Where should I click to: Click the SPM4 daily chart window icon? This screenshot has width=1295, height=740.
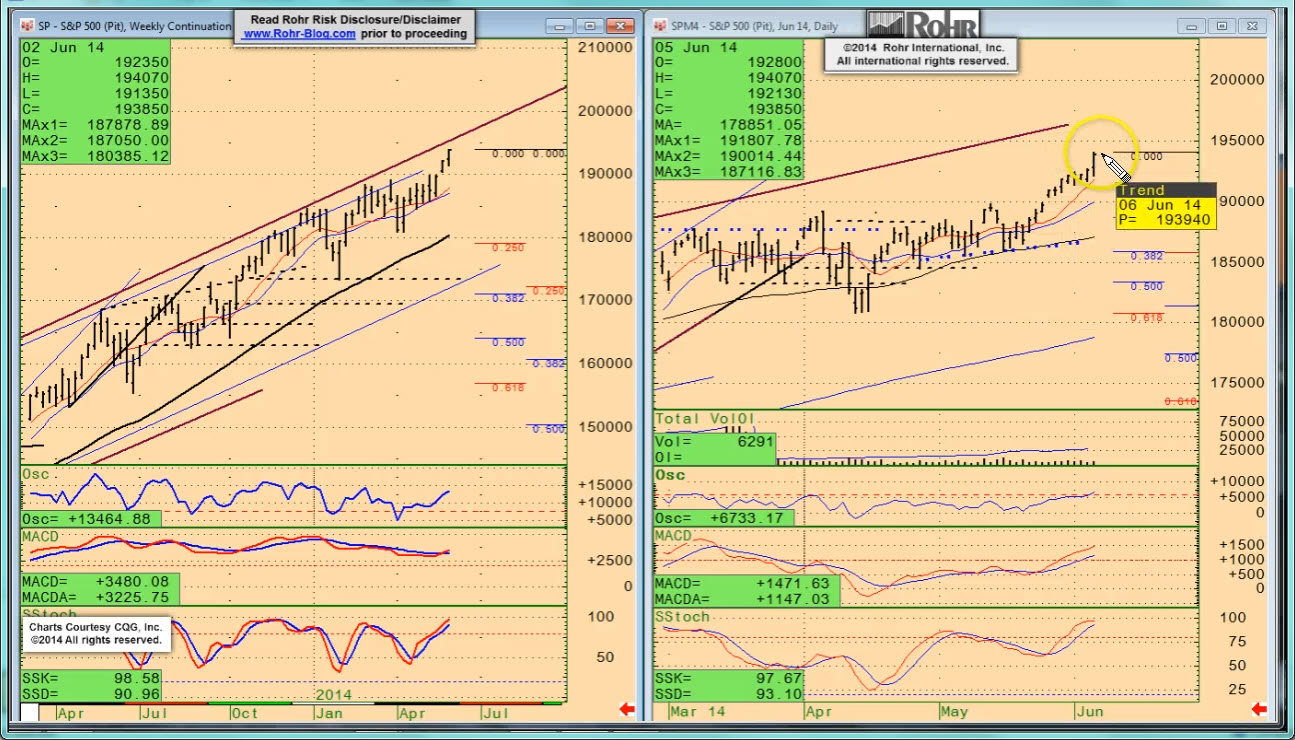[662, 26]
